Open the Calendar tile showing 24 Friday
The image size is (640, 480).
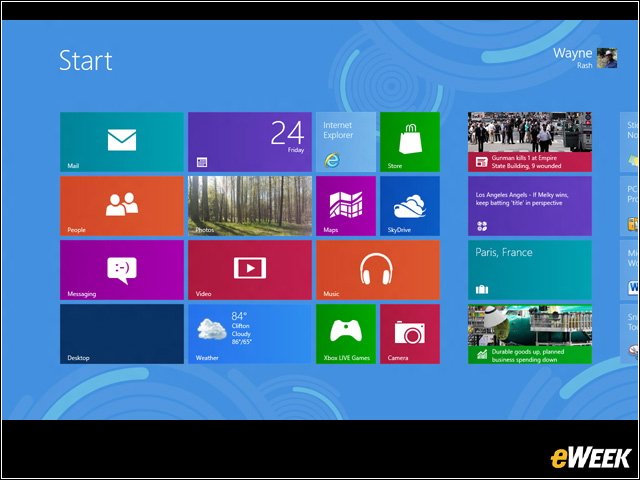249,141
